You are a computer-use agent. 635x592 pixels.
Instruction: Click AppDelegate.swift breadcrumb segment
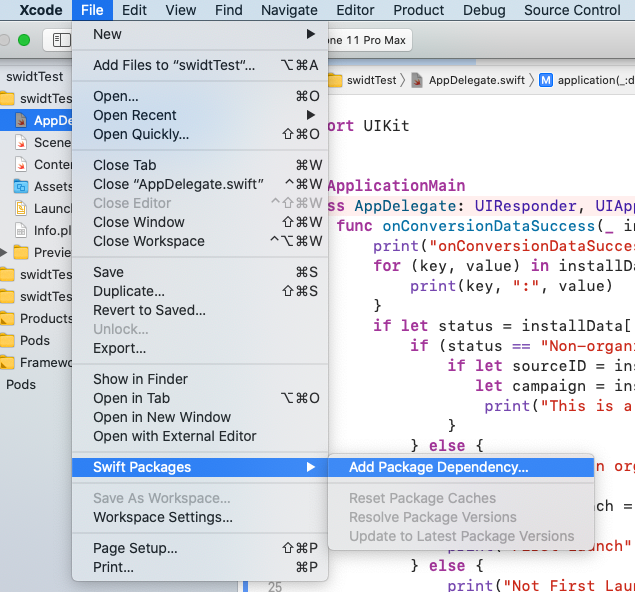coord(477,80)
